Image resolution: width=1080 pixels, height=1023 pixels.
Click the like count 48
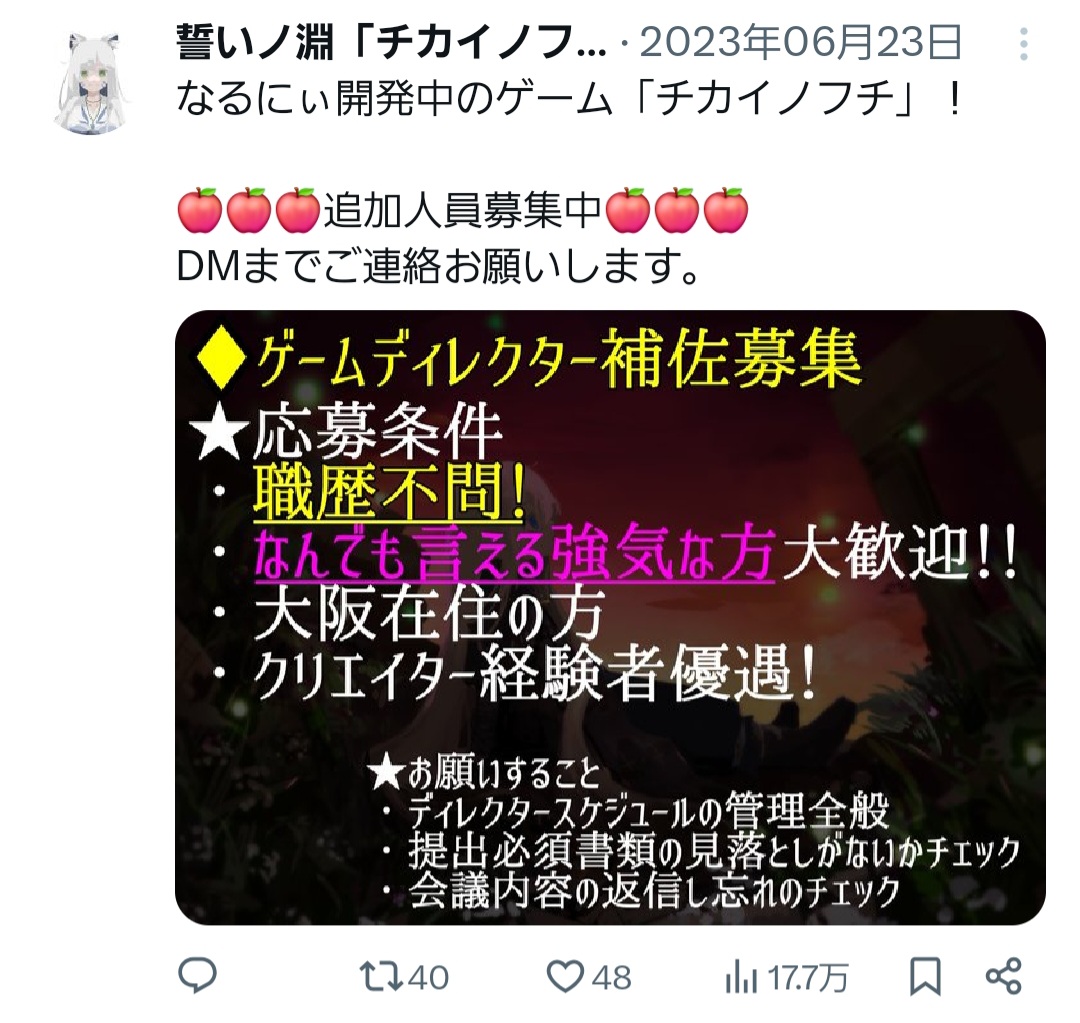click(x=611, y=978)
